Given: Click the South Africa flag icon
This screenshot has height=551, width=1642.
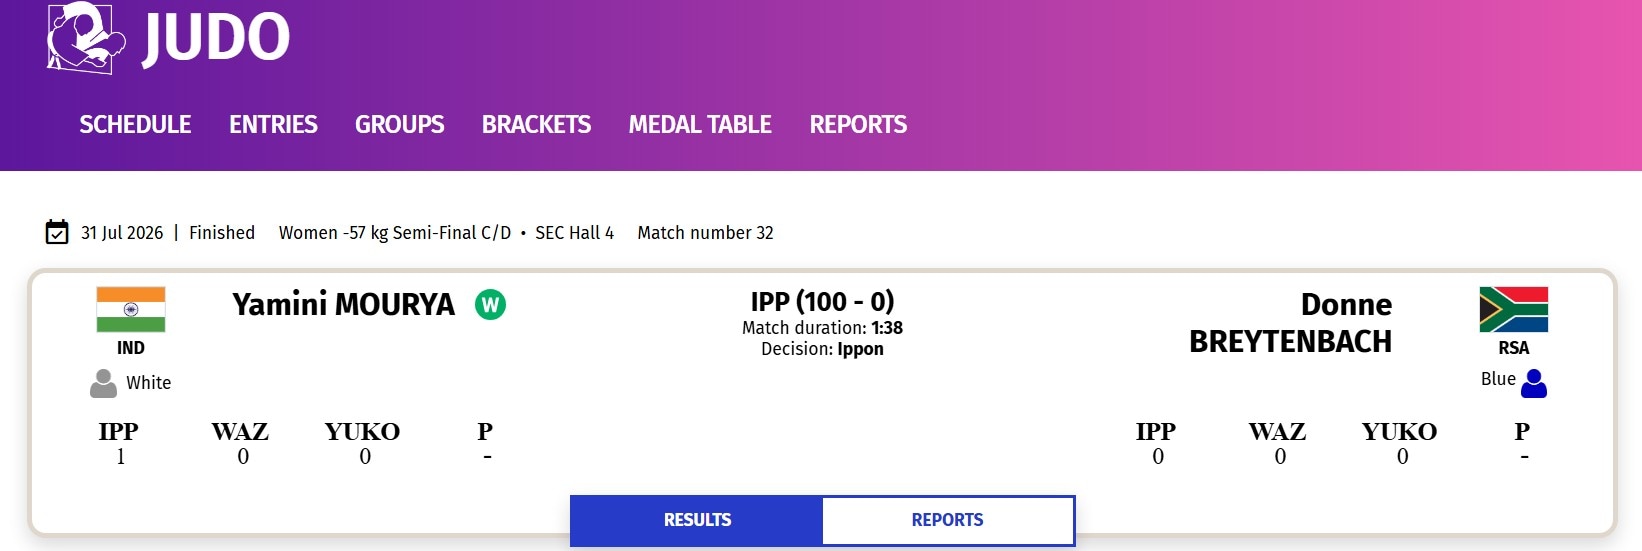Looking at the screenshot, I should (x=1513, y=310).
